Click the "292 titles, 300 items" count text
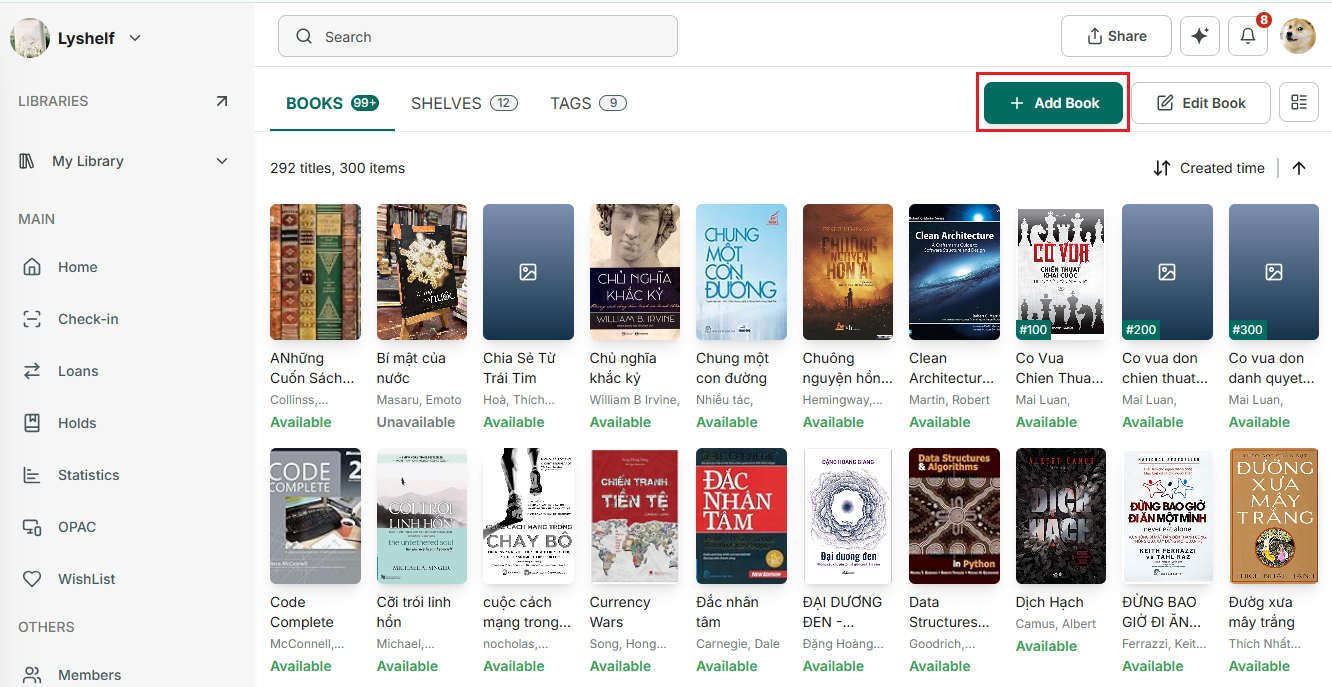The image size is (1332, 687). pos(338,168)
